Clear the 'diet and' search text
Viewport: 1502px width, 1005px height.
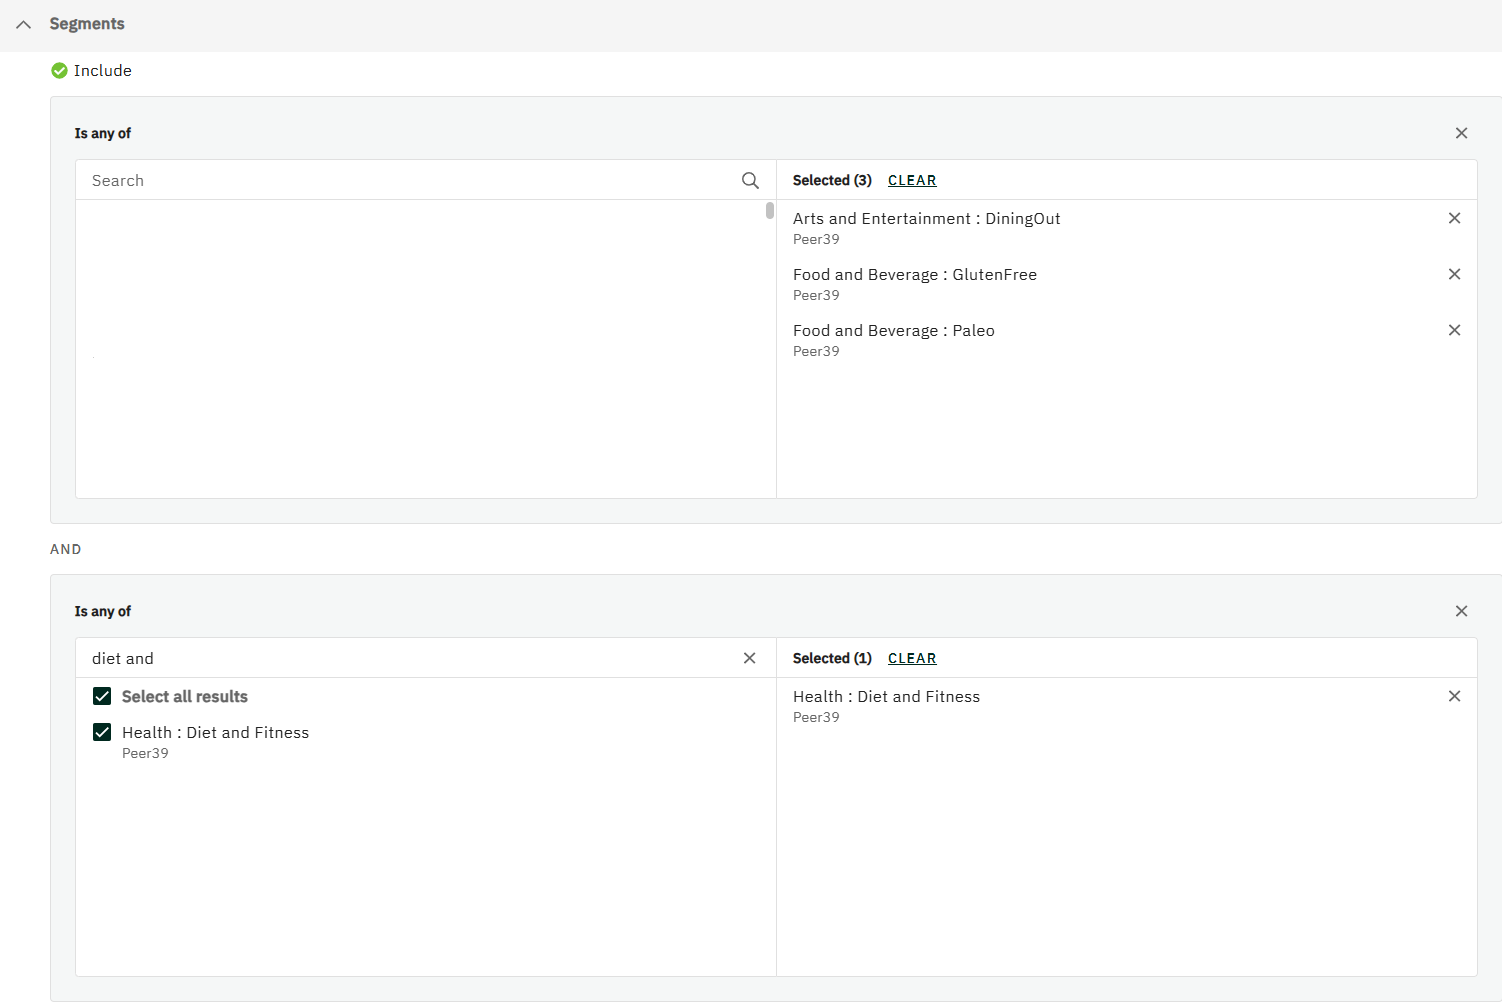click(x=749, y=658)
